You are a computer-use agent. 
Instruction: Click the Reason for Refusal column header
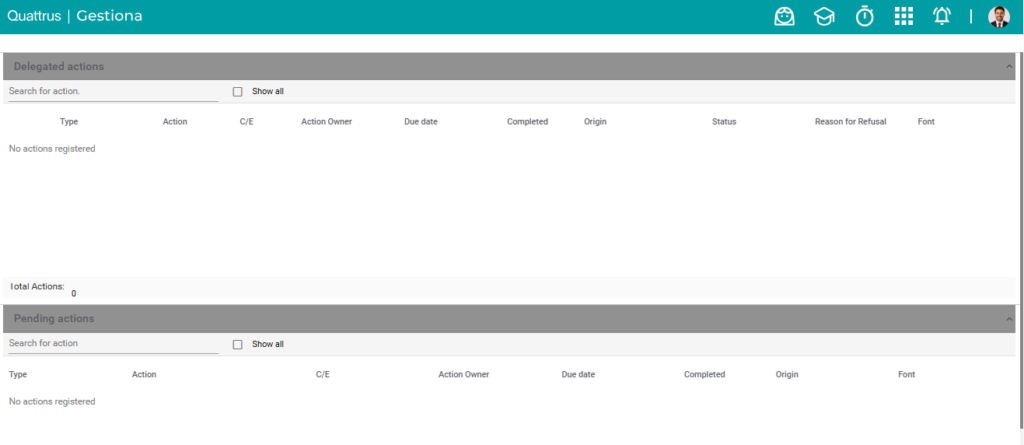pyautogui.click(x=850, y=122)
